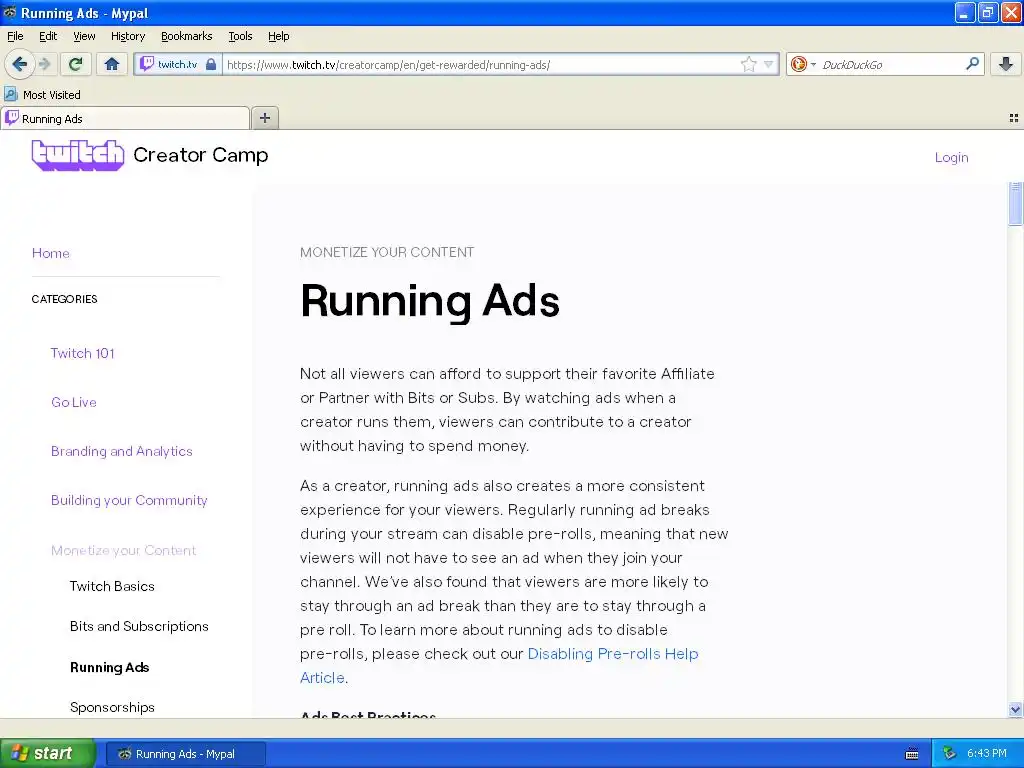Image resolution: width=1024 pixels, height=768 pixels.
Task: Click the search magnifier icon
Action: click(972, 63)
